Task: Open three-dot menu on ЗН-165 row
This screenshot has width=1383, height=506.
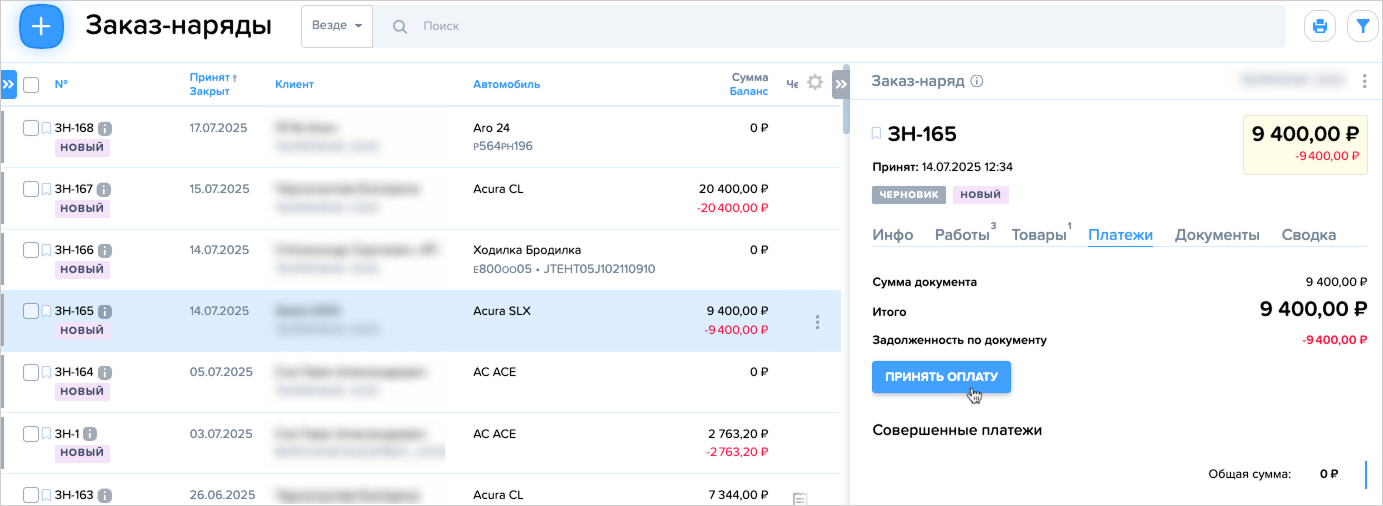Action: (817, 322)
